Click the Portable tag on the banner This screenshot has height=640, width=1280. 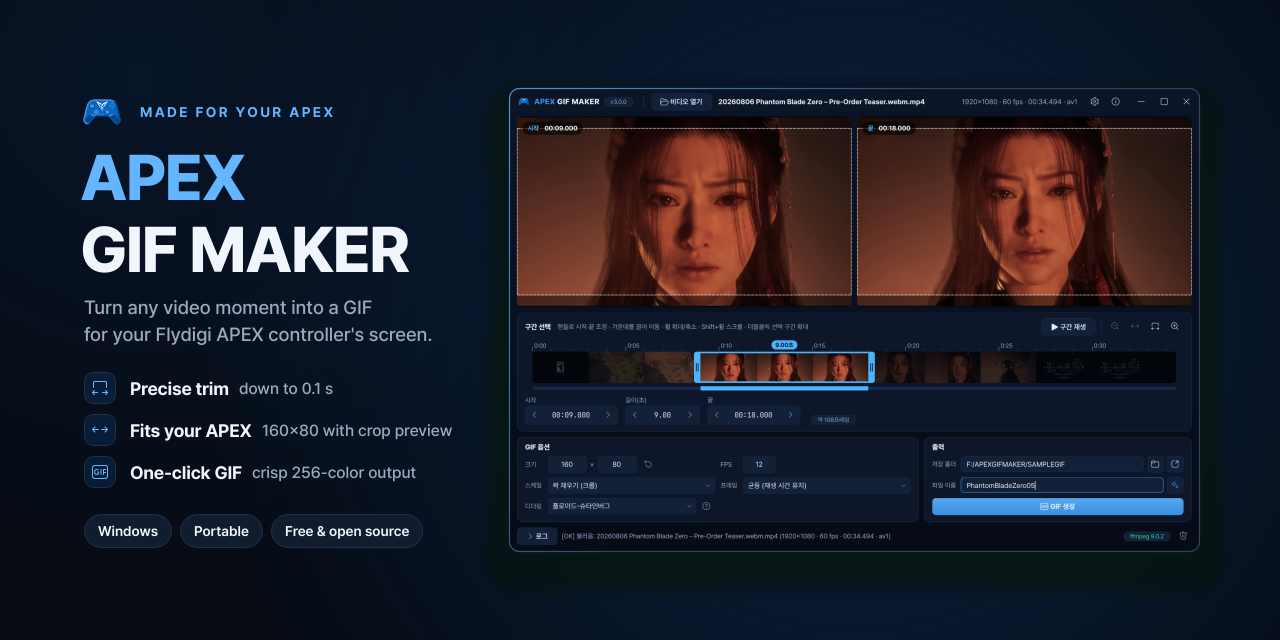click(221, 531)
